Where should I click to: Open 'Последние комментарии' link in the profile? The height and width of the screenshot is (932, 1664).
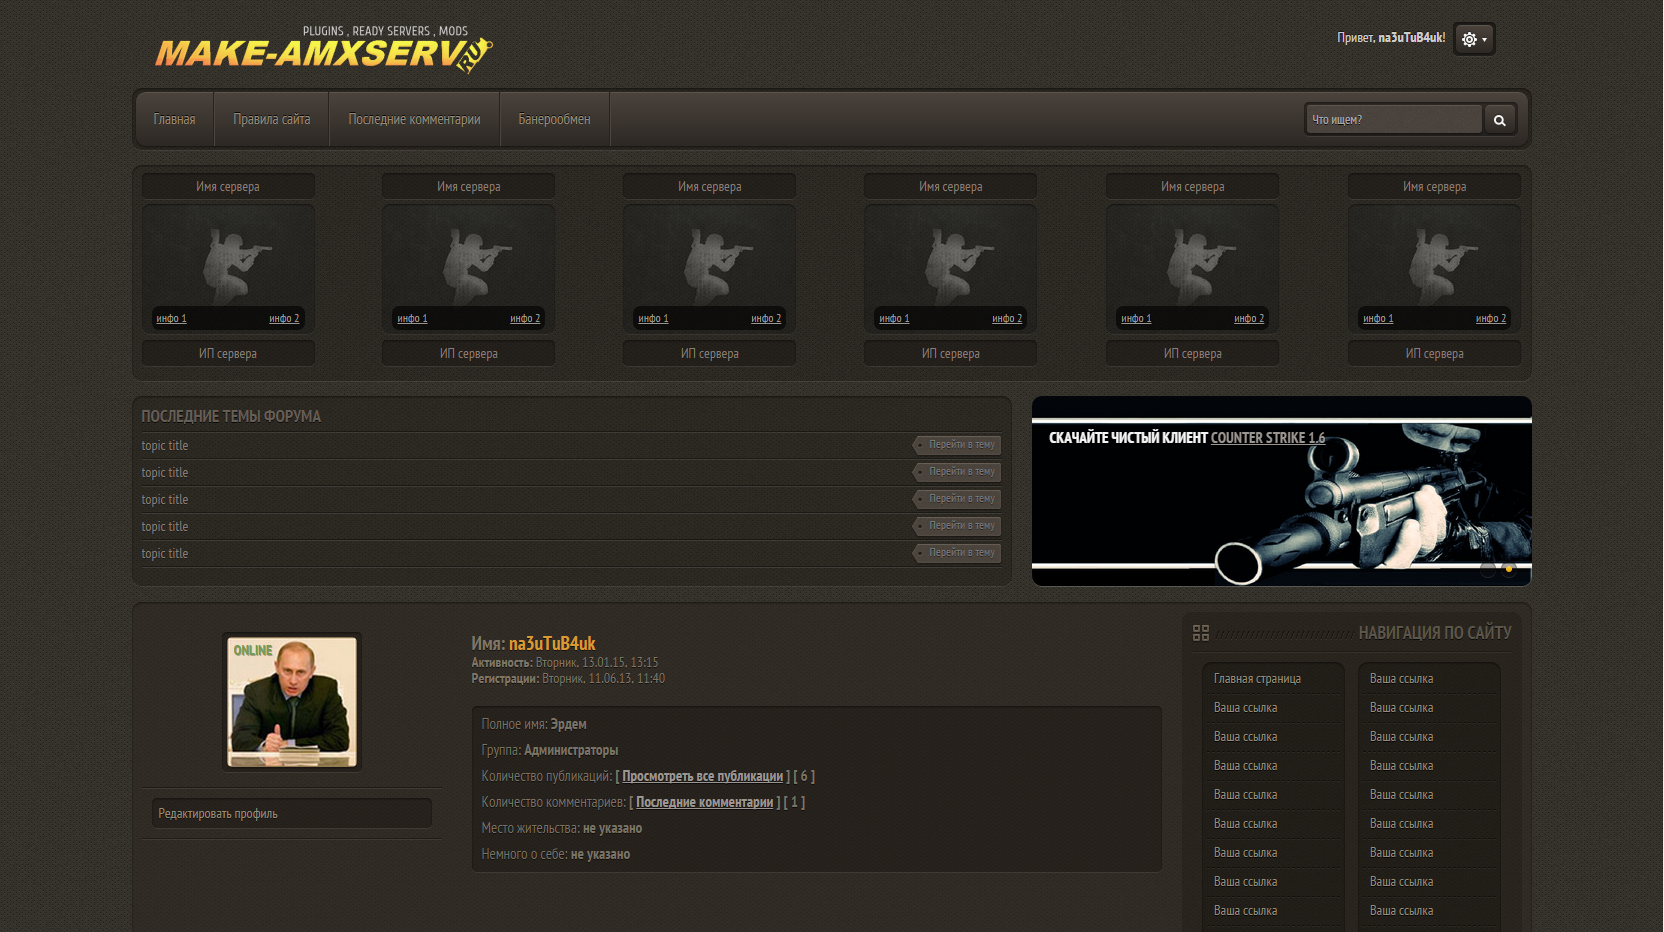[705, 803]
